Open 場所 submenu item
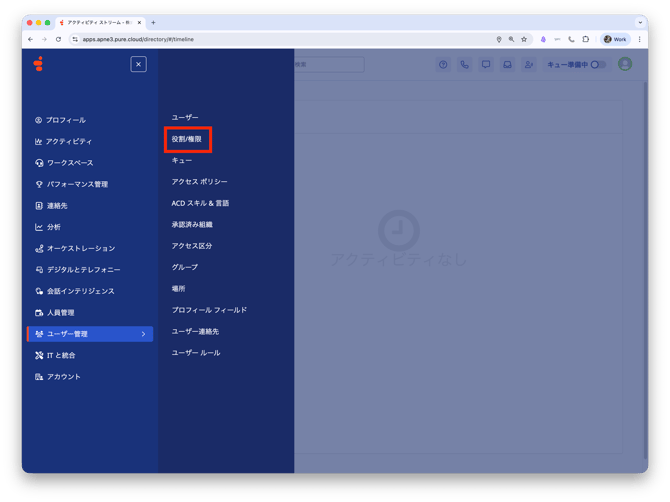This screenshot has width=670, height=502. (178, 288)
